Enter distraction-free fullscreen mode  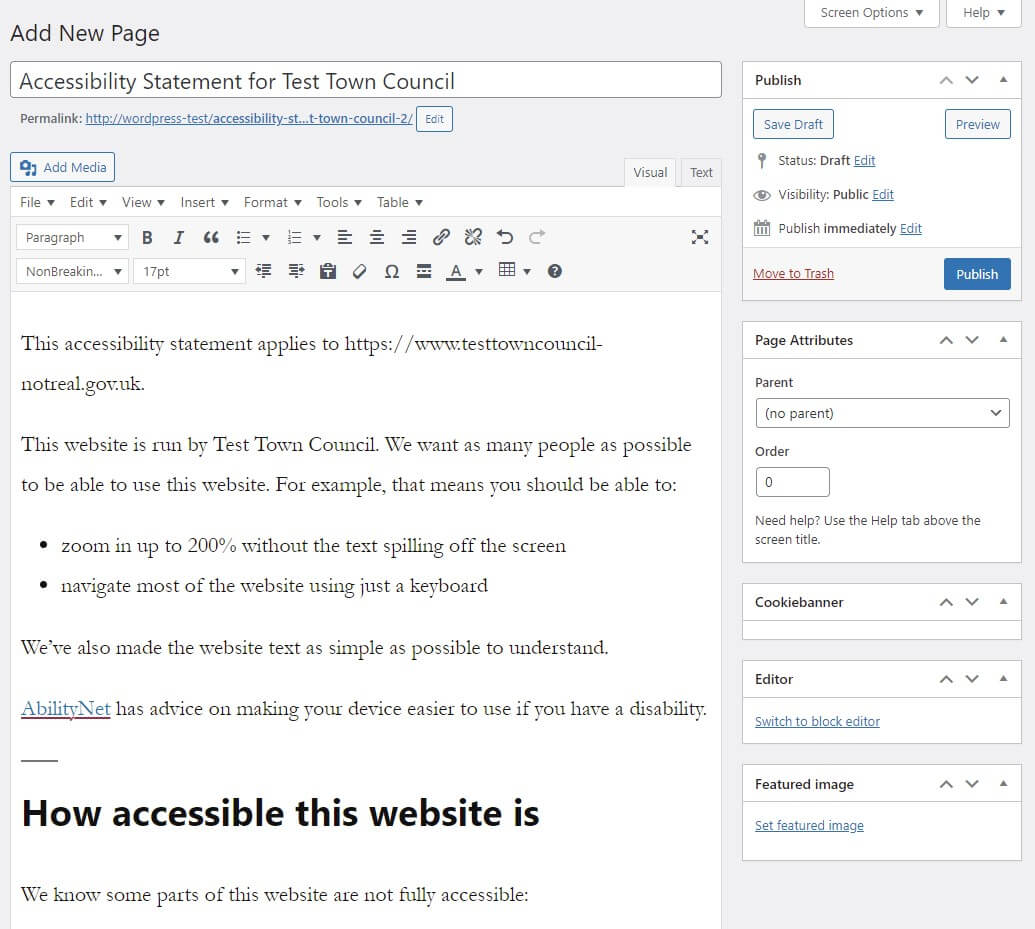point(700,237)
